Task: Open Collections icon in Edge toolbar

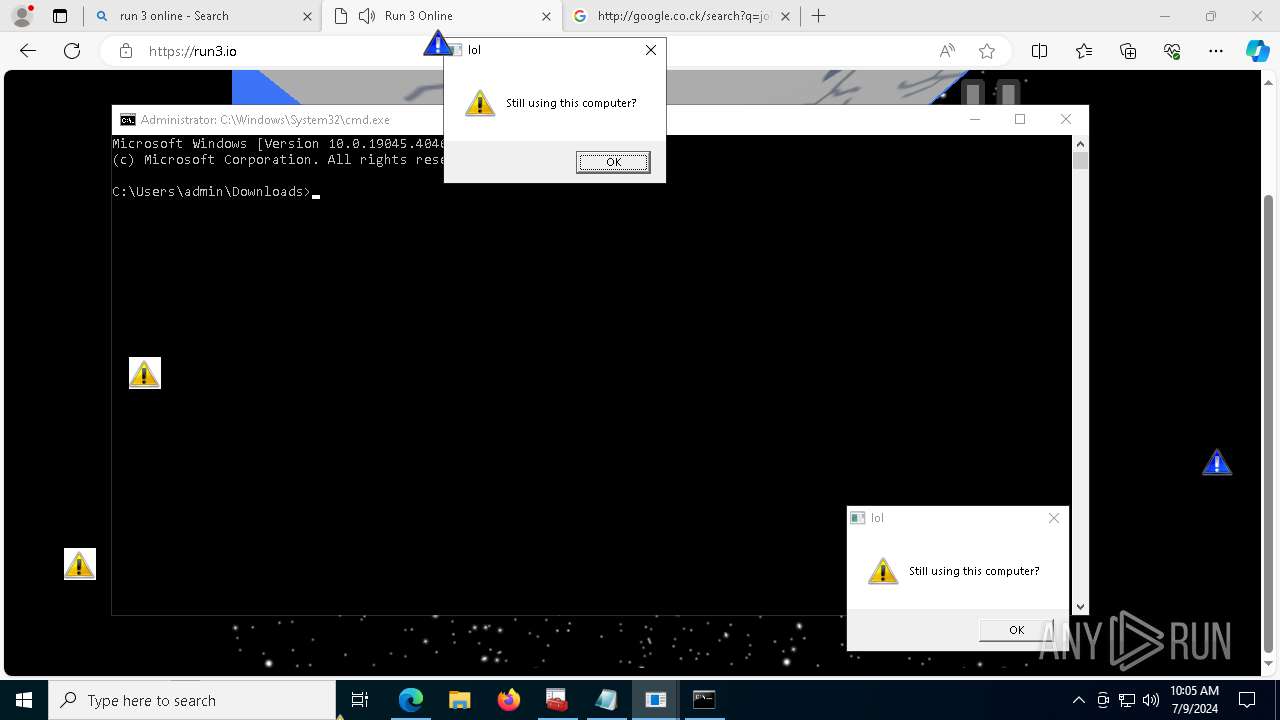Action: [x=1128, y=51]
